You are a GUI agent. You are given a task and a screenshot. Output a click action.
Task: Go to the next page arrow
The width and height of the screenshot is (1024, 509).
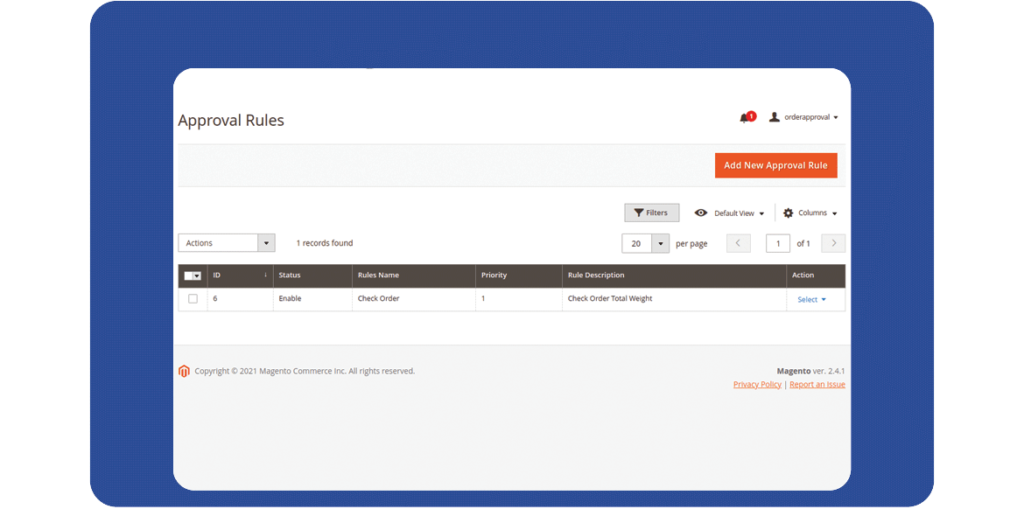click(x=833, y=243)
